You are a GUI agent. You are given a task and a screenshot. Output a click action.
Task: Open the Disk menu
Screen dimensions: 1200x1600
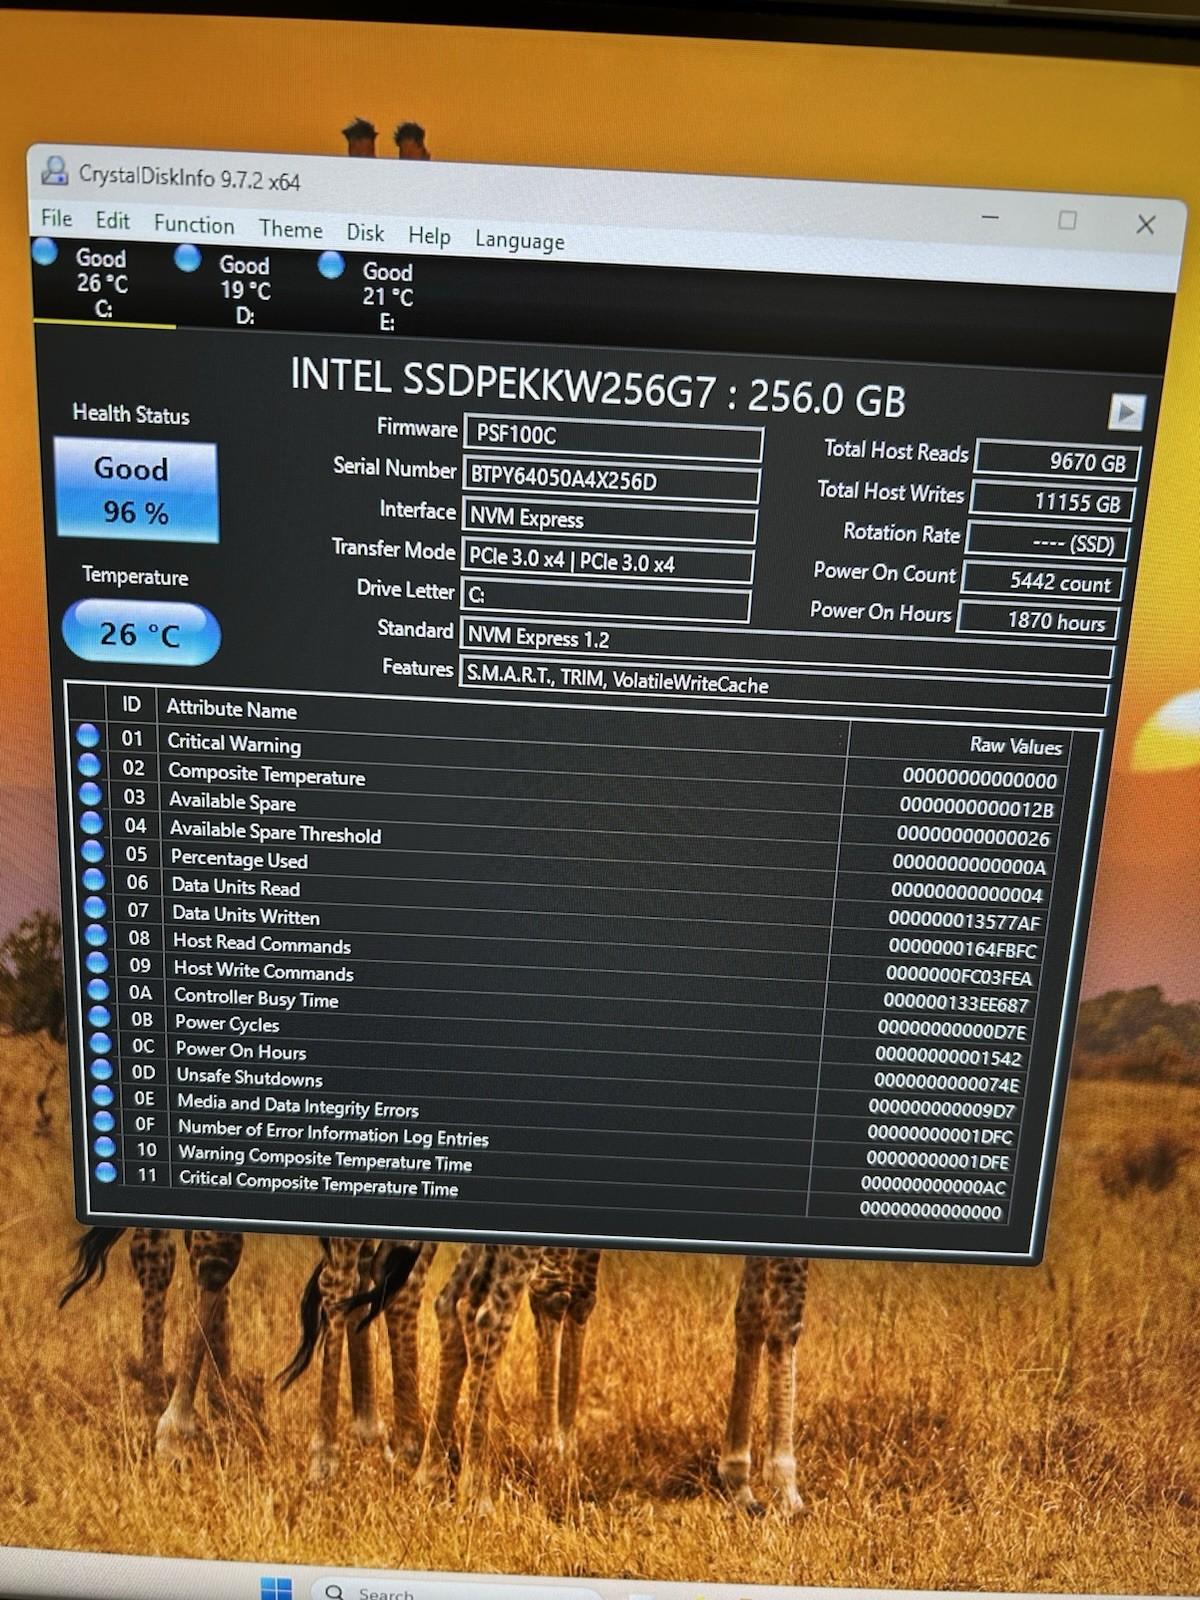pyautogui.click(x=365, y=232)
